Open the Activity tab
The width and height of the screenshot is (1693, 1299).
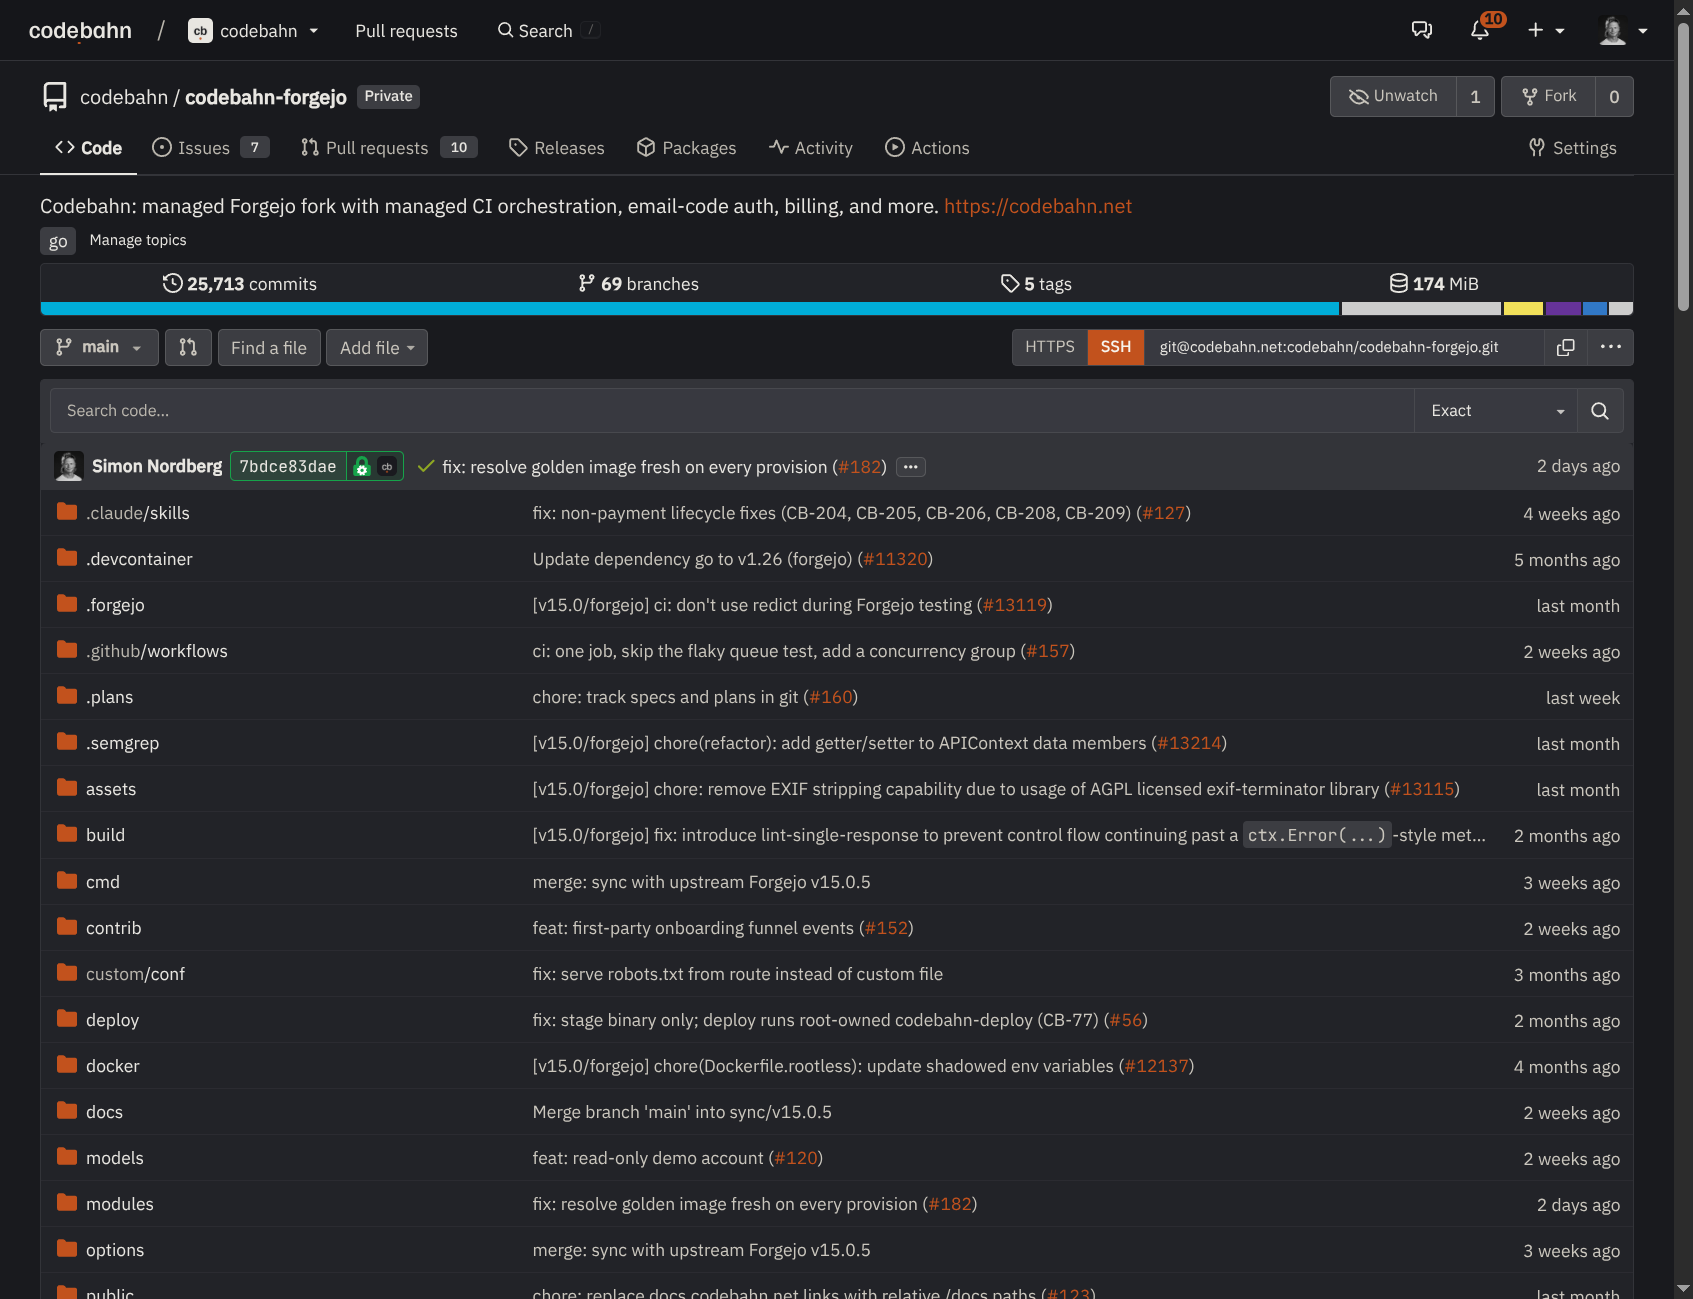coord(811,148)
